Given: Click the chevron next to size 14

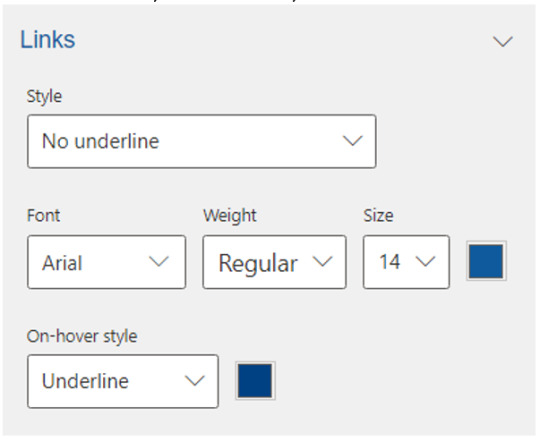Looking at the screenshot, I should 425,261.
